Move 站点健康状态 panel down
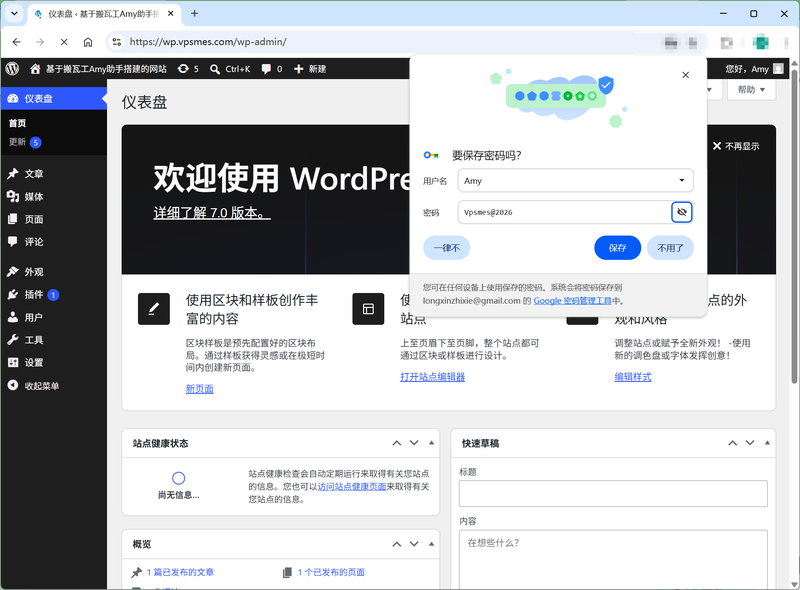This screenshot has height=590, width=800. 414,443
